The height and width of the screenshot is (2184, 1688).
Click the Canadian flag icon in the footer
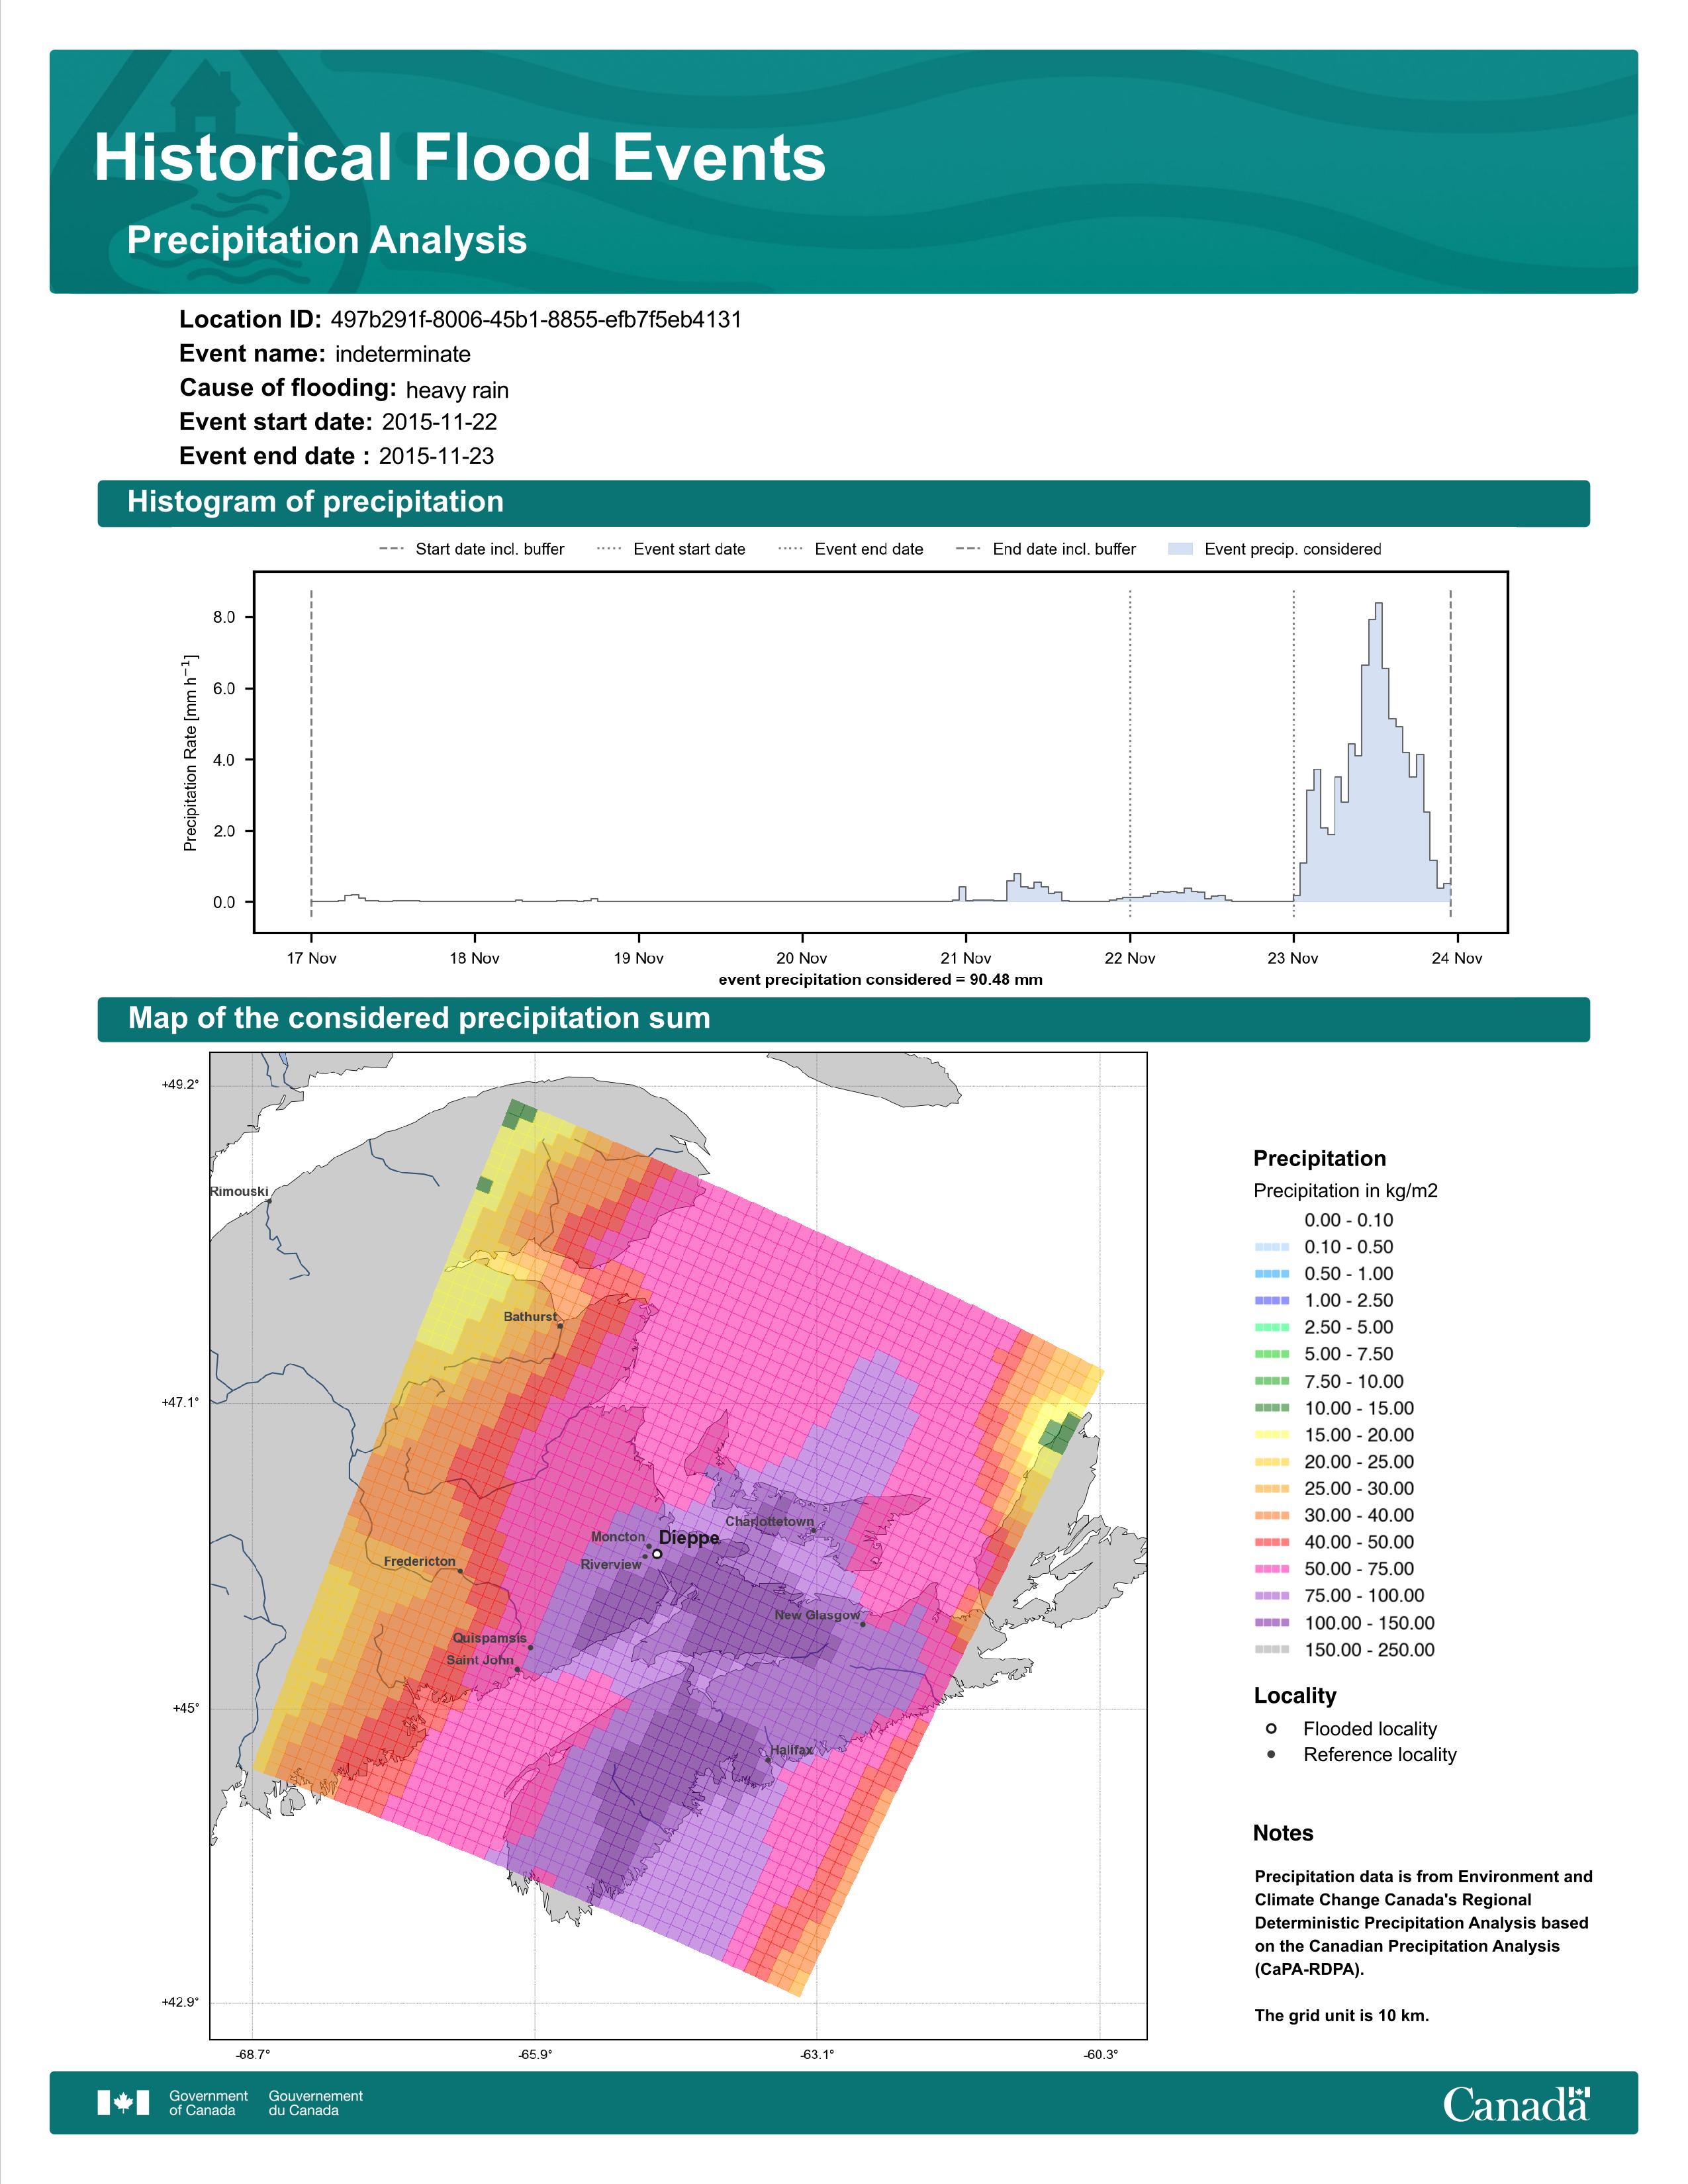(x=123, y=2103)
